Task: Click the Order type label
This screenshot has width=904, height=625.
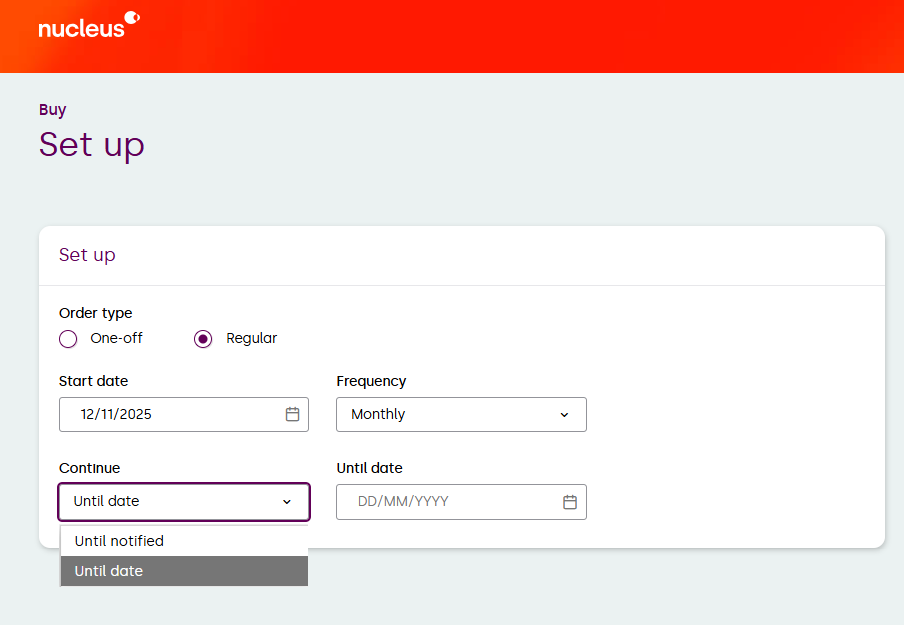Action: [x=95, y=313]
